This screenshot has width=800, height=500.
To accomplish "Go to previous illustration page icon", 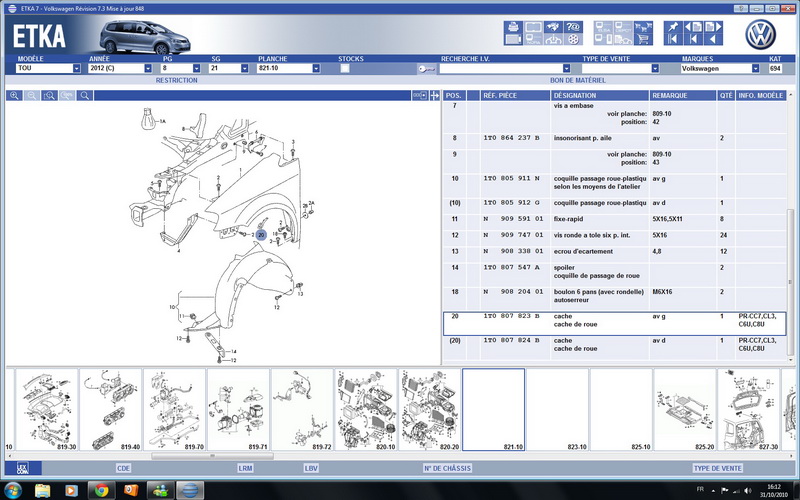I will (x=693, y=27).
